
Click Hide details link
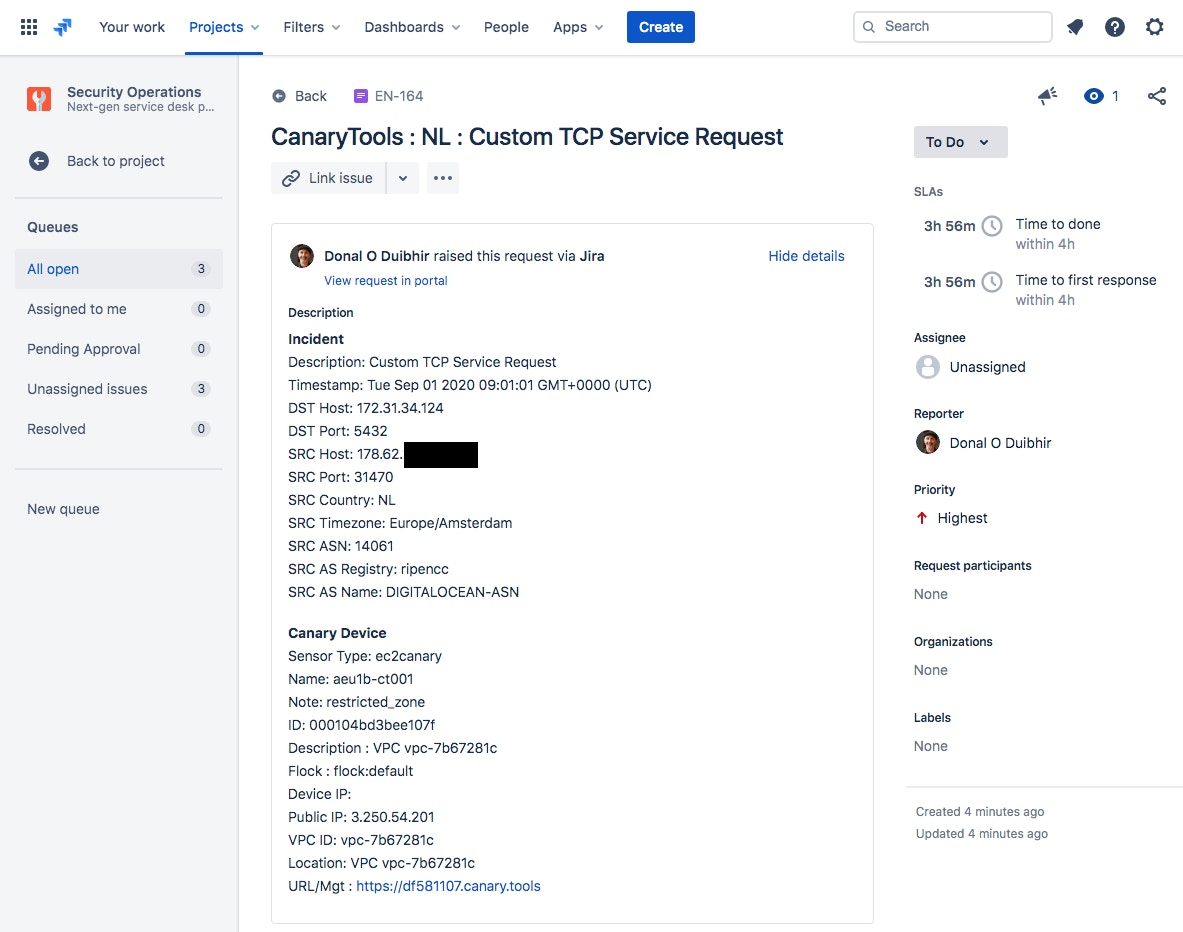(x=806, y=256)
